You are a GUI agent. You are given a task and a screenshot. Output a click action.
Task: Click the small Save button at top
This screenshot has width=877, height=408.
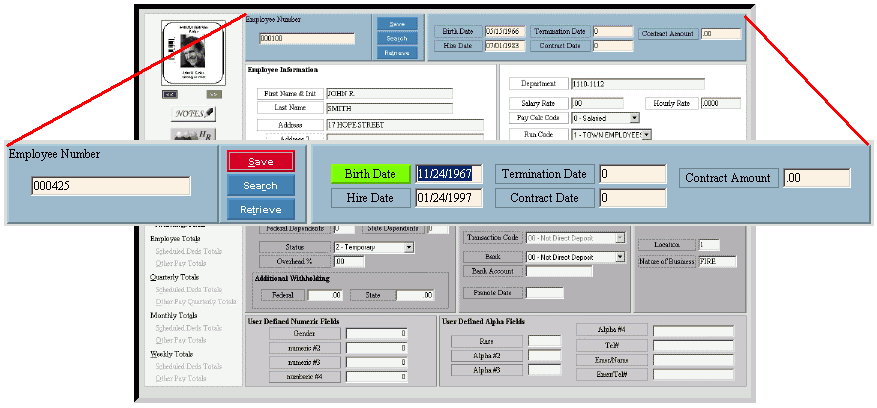(x=396, y=24)
